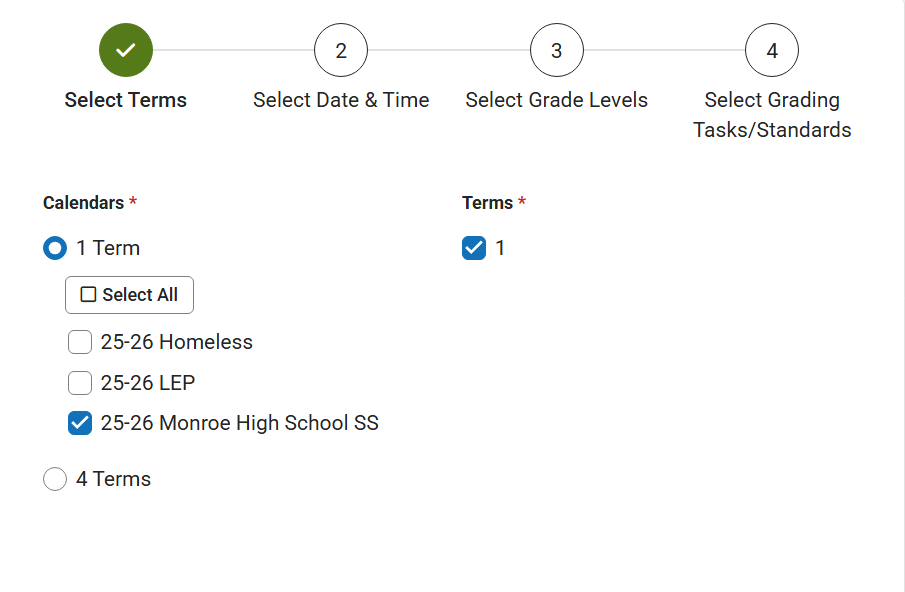Click the green checkmark on the Select Terms step
This screenshot has height=592, width=905.
pos(125,50)
